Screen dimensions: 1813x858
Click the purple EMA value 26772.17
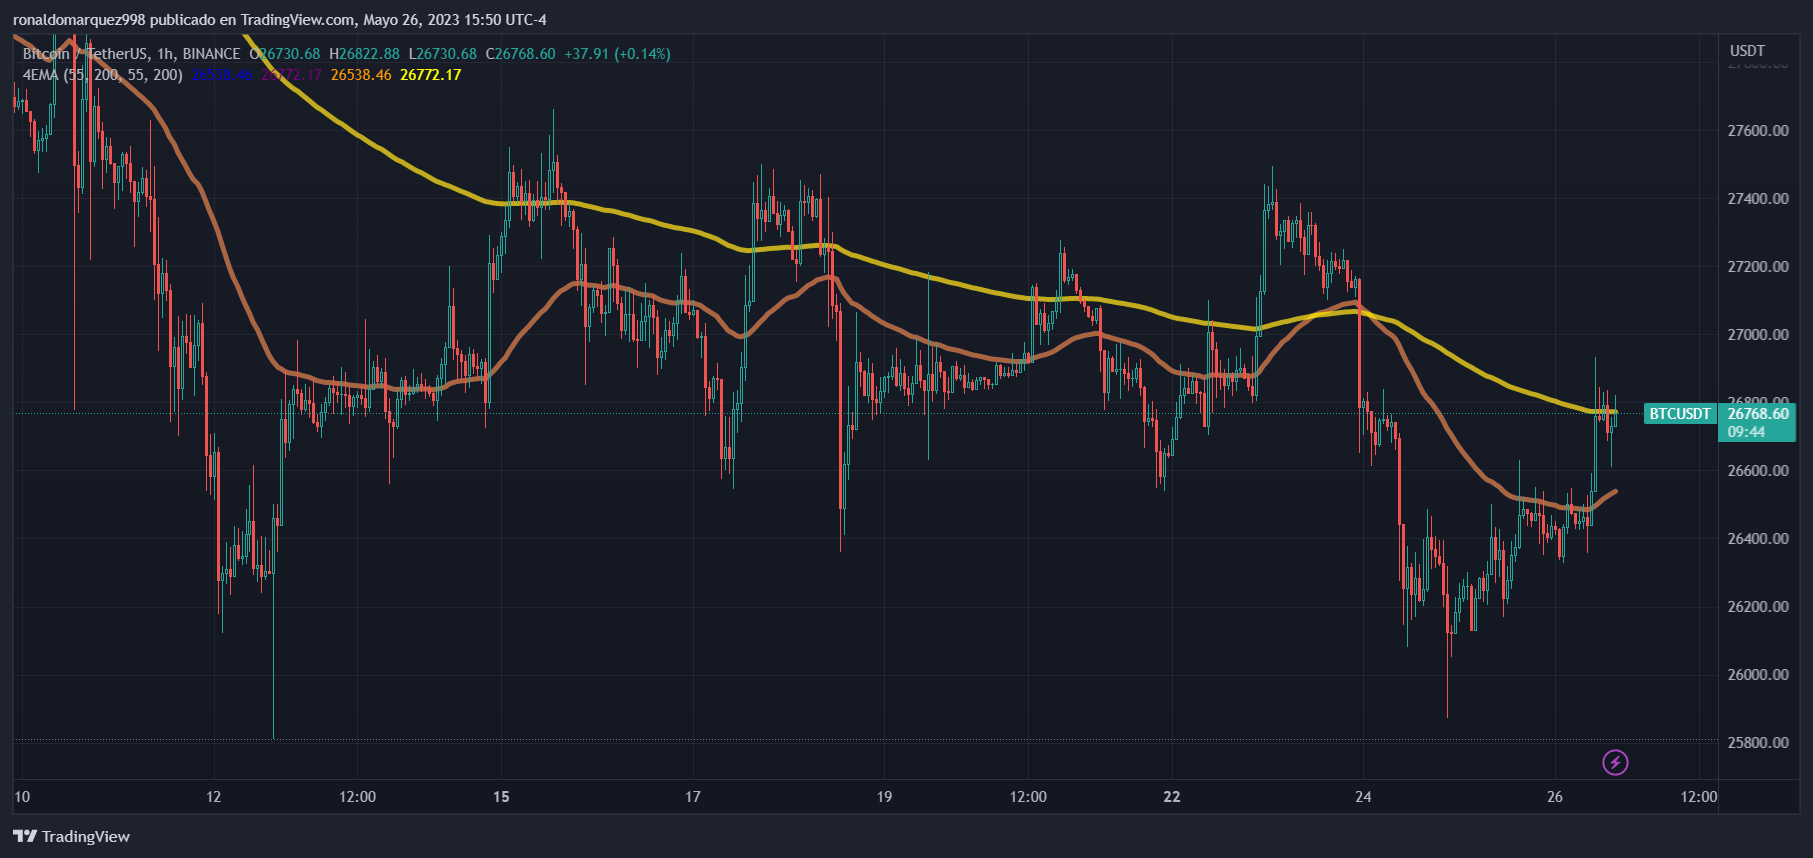pos(292,75)
